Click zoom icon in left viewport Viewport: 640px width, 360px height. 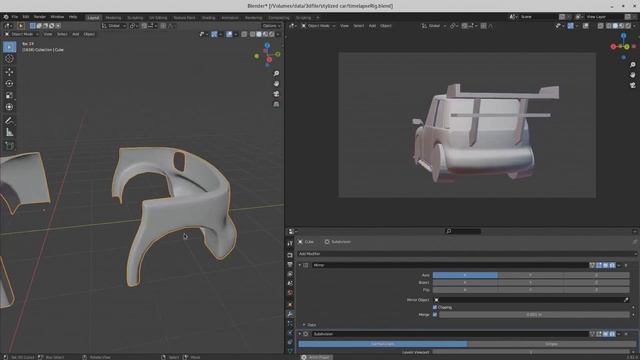[x=276, y=73]
